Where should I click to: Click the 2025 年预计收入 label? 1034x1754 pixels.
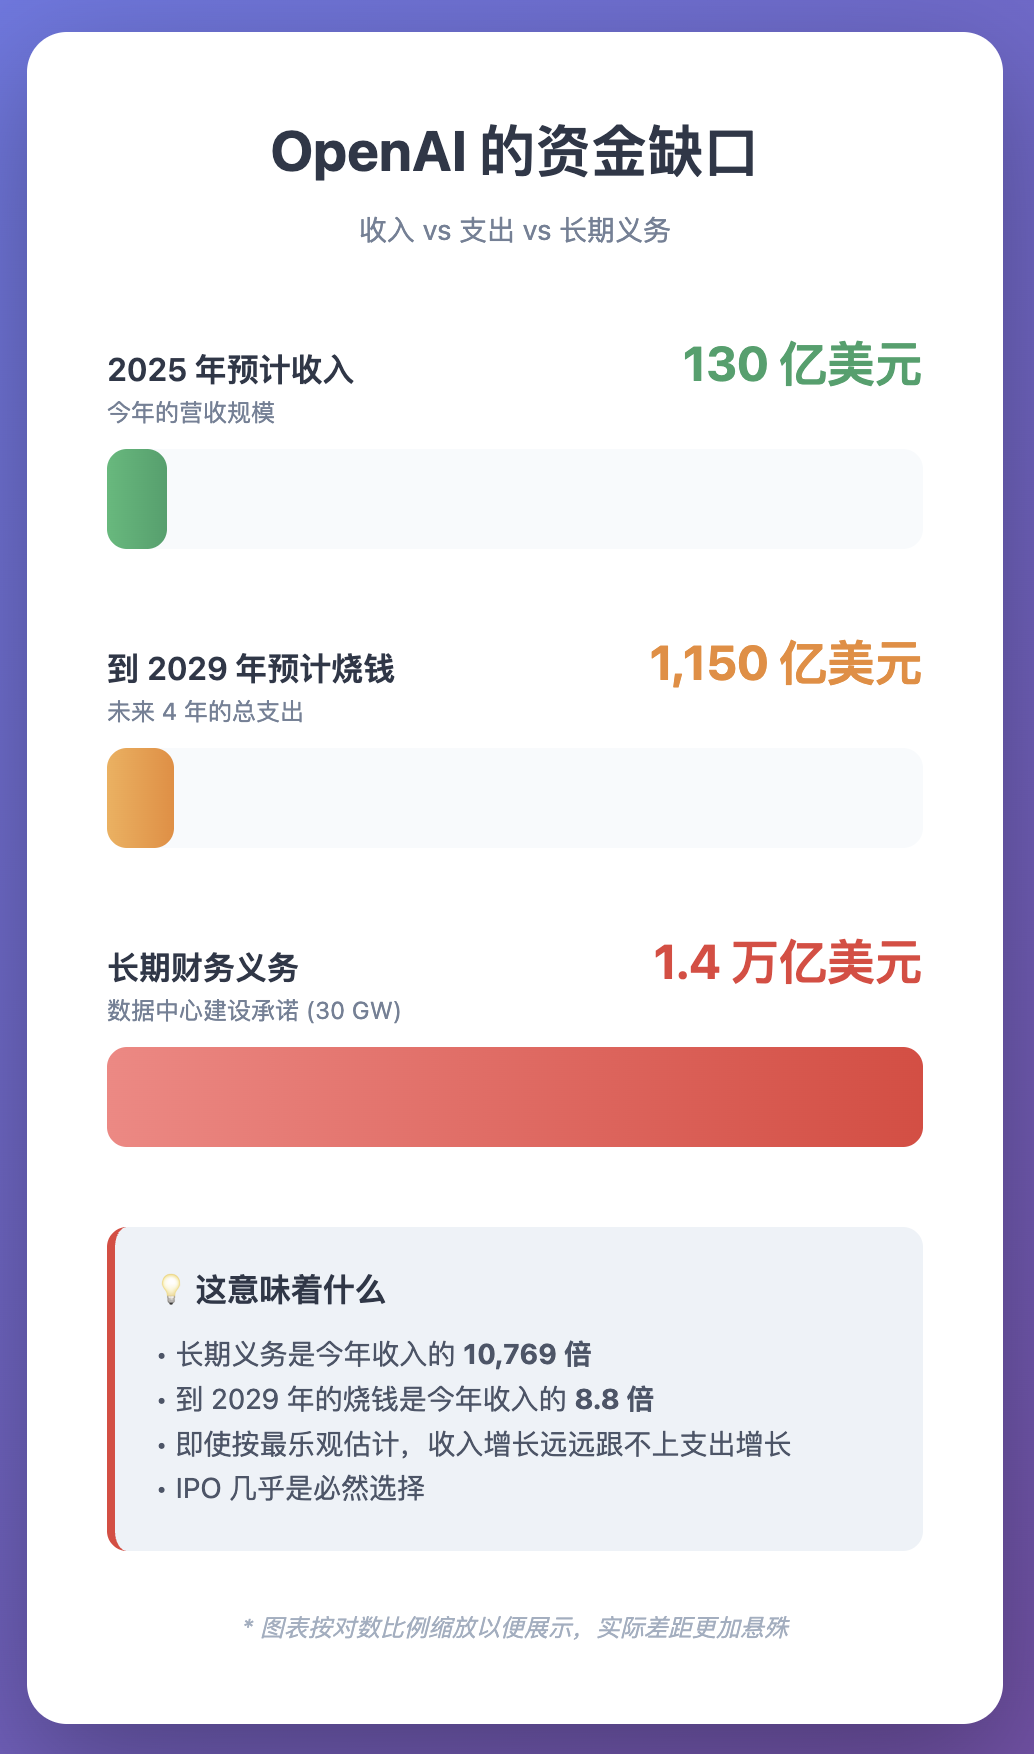[231, 370]
